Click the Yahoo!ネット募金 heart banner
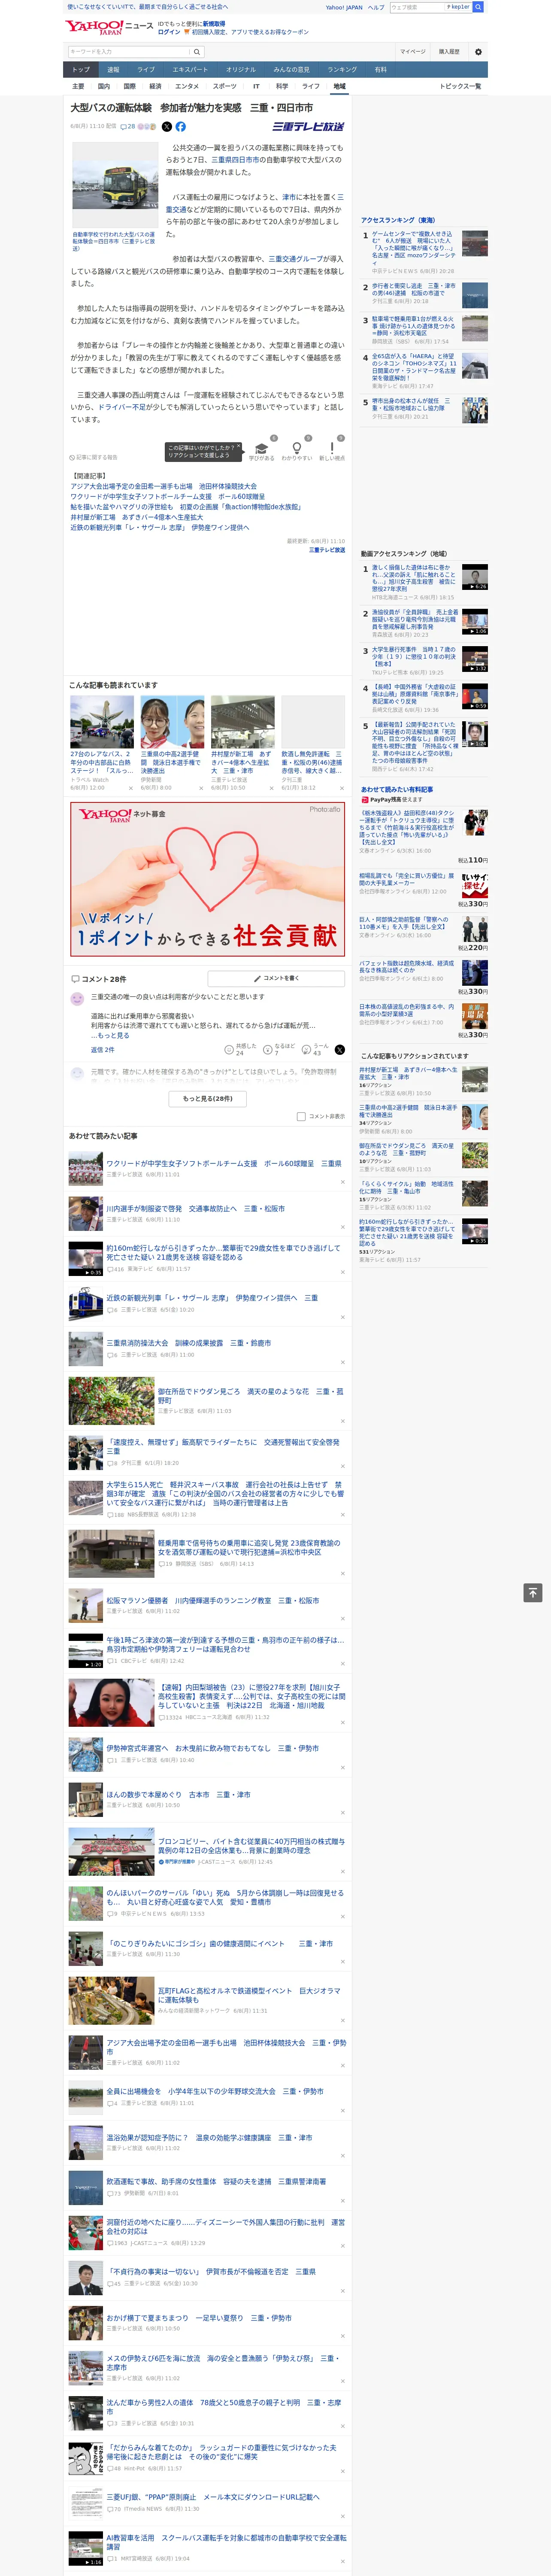 [208, 879]
